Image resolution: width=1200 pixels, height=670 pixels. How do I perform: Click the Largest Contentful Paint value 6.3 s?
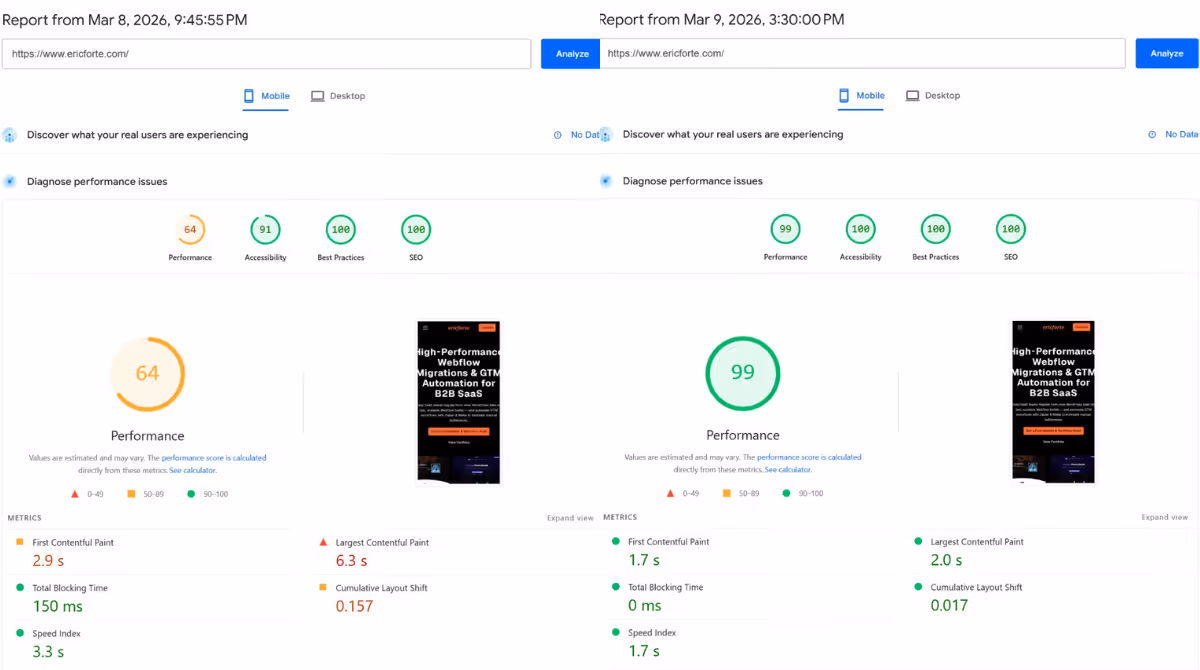[x=351, y=561]
